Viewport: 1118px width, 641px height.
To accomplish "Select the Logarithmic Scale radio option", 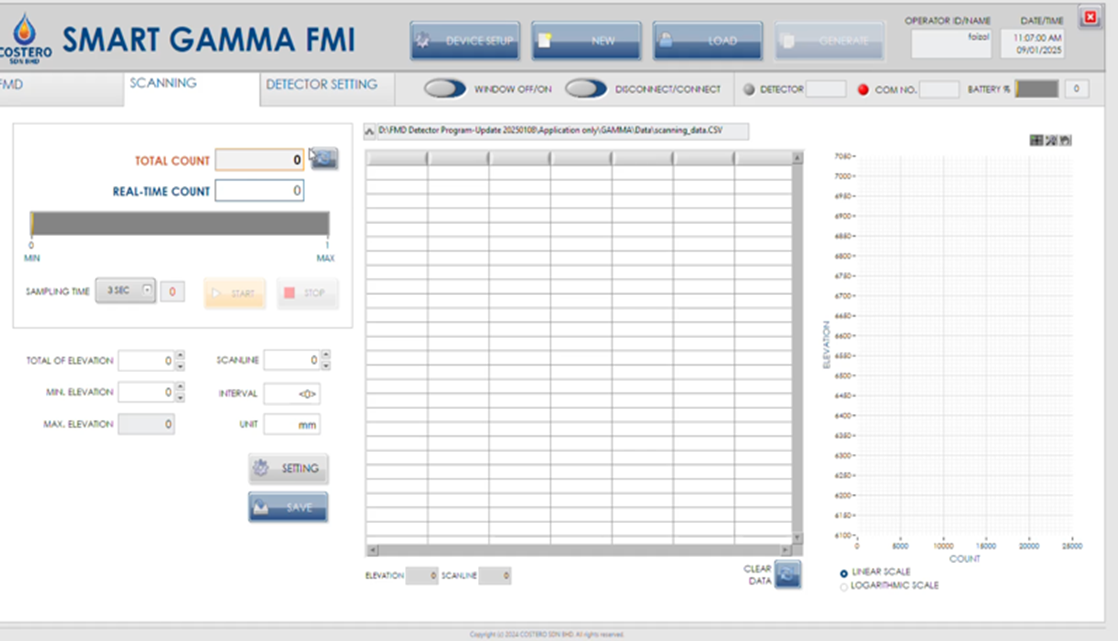I will click(x=844, y=586).
